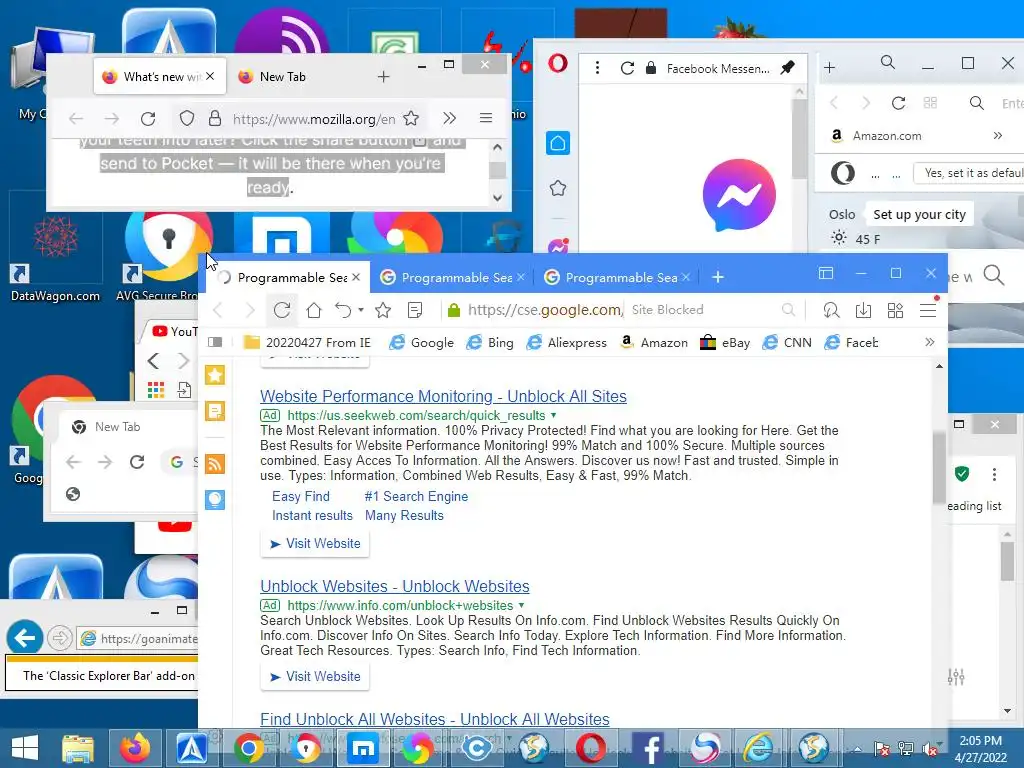Click Maxthon address bar URL field
The image size is (1024, 768).
pyautogui.click(x=545, y=310)
